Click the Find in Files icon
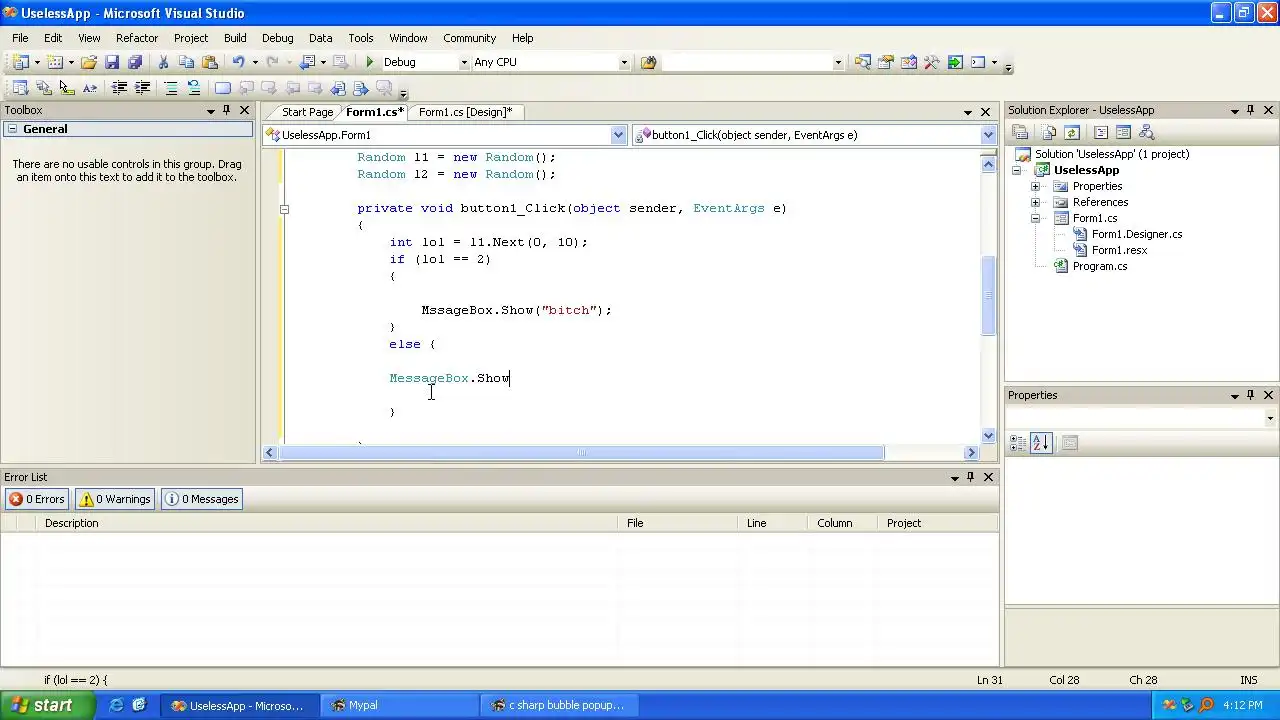 click(648, 62)
